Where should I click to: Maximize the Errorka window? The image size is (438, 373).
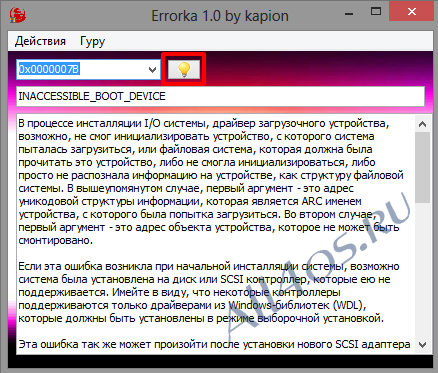(x=376, y=12)
